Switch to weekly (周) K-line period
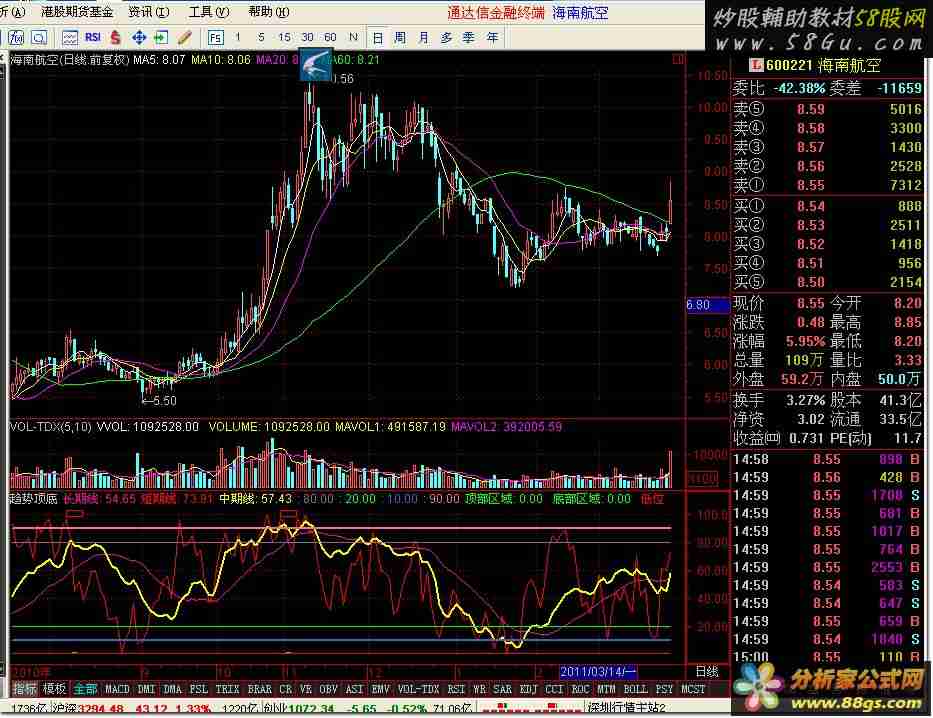Screen dimensions: 933x718 click(400, 38)
